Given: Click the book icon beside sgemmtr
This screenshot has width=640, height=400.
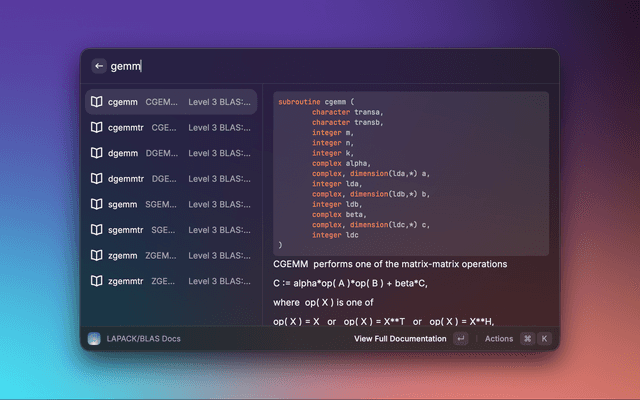Looking at the screenshot, I should 97,230.
